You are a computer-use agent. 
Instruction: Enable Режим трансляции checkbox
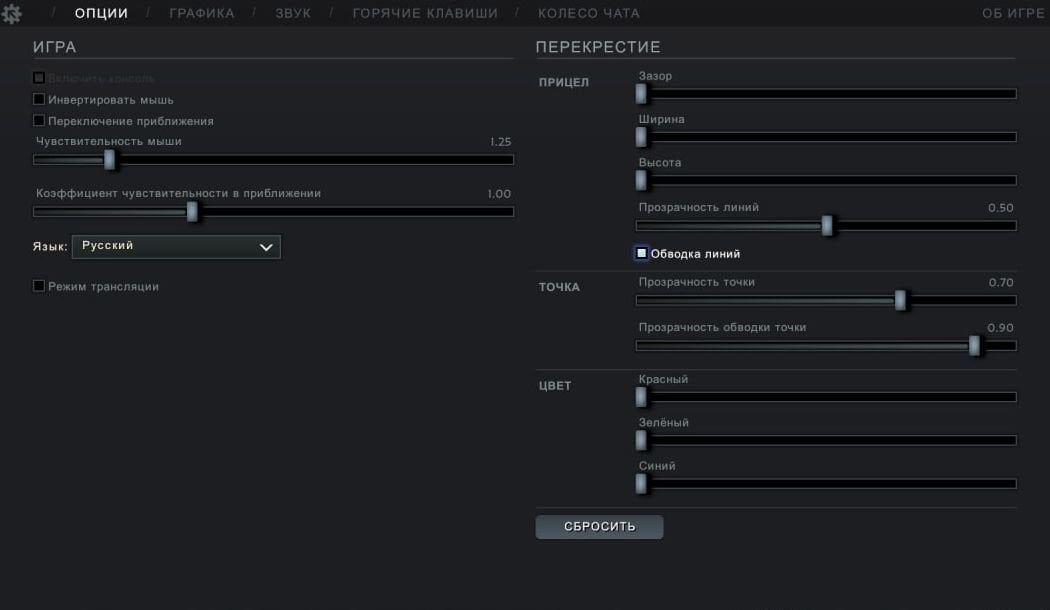(39, 286)
